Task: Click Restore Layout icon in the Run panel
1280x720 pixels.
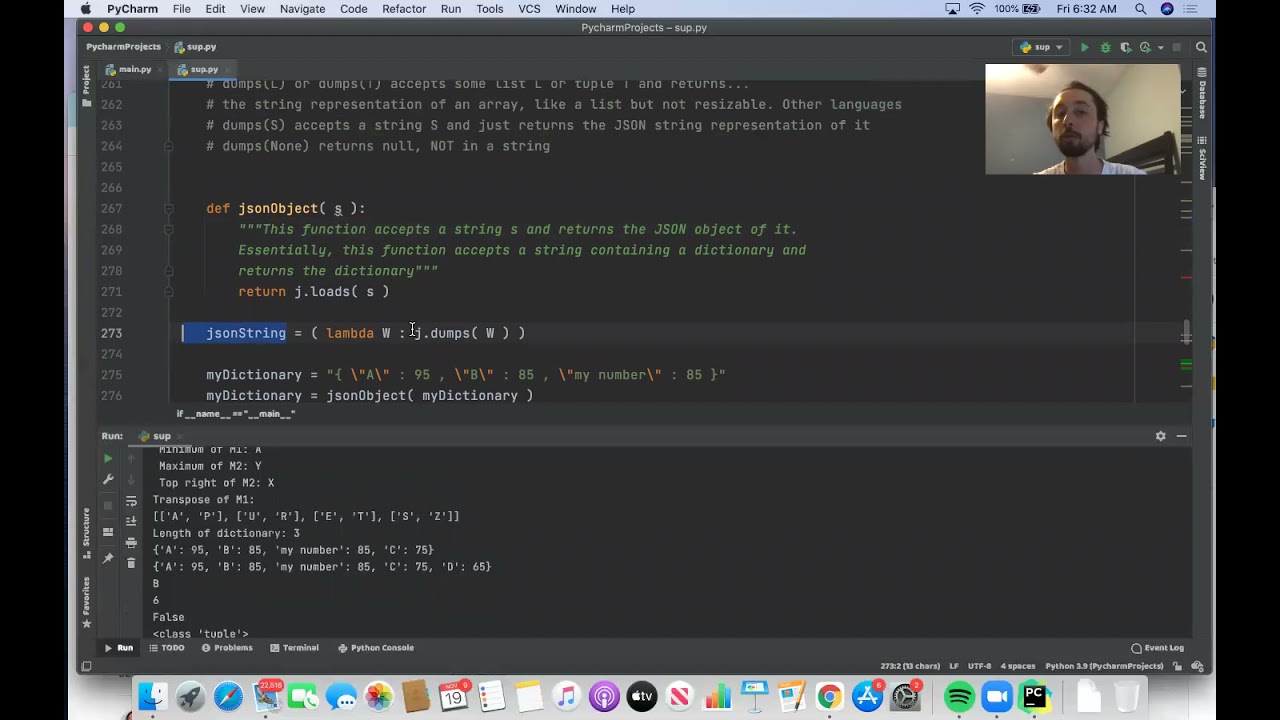Action: pyautogui.click(x=108, y=532)
